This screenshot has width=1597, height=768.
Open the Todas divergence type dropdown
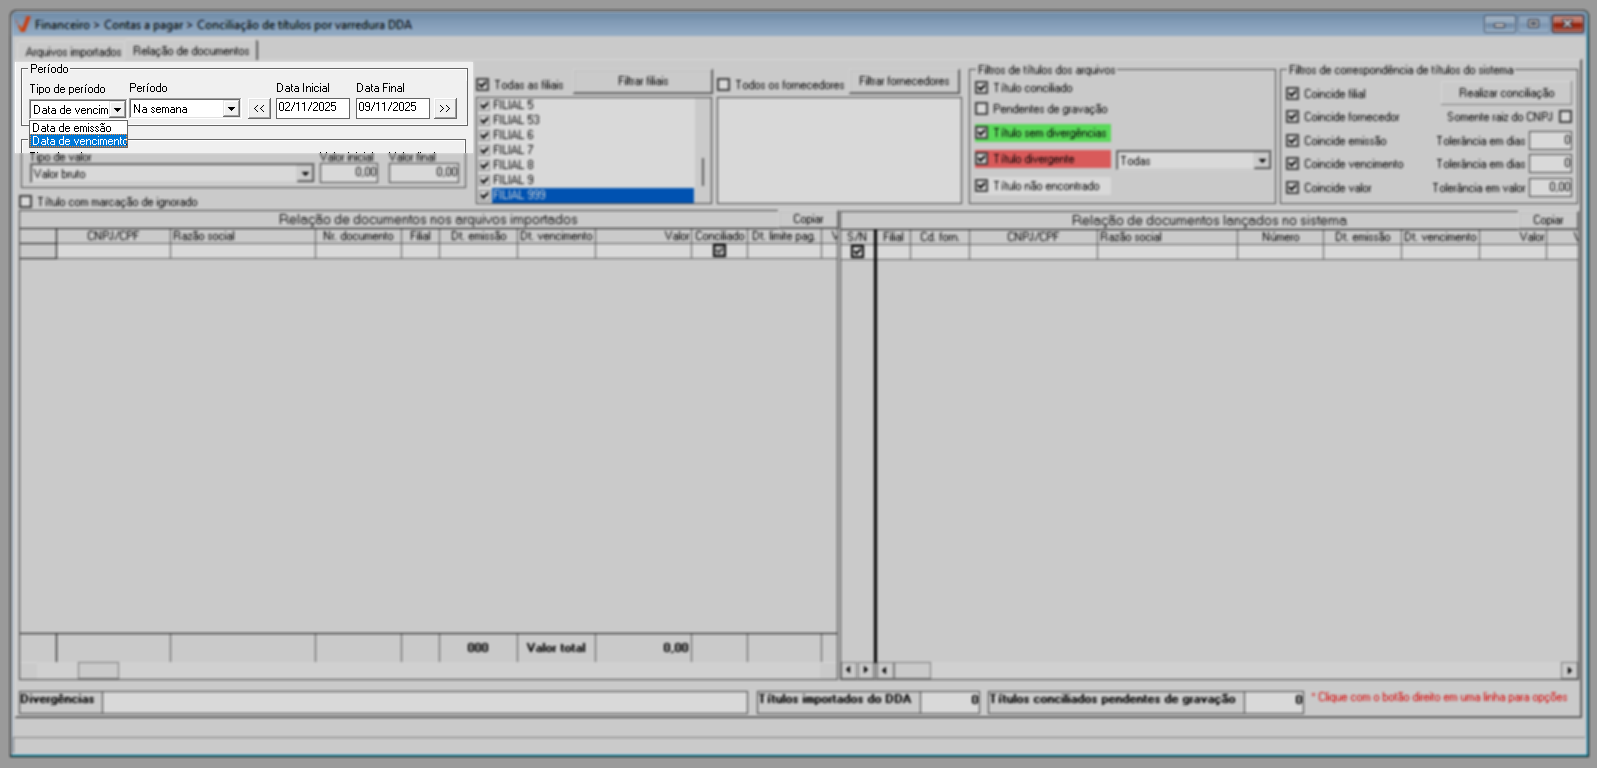(1262, 161)
